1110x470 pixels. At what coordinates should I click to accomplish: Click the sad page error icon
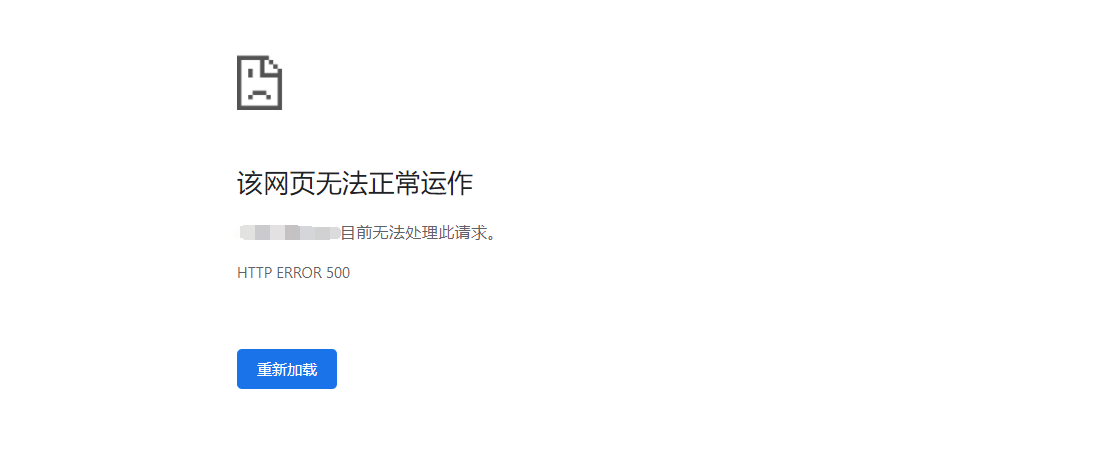(x=259, y=83)
